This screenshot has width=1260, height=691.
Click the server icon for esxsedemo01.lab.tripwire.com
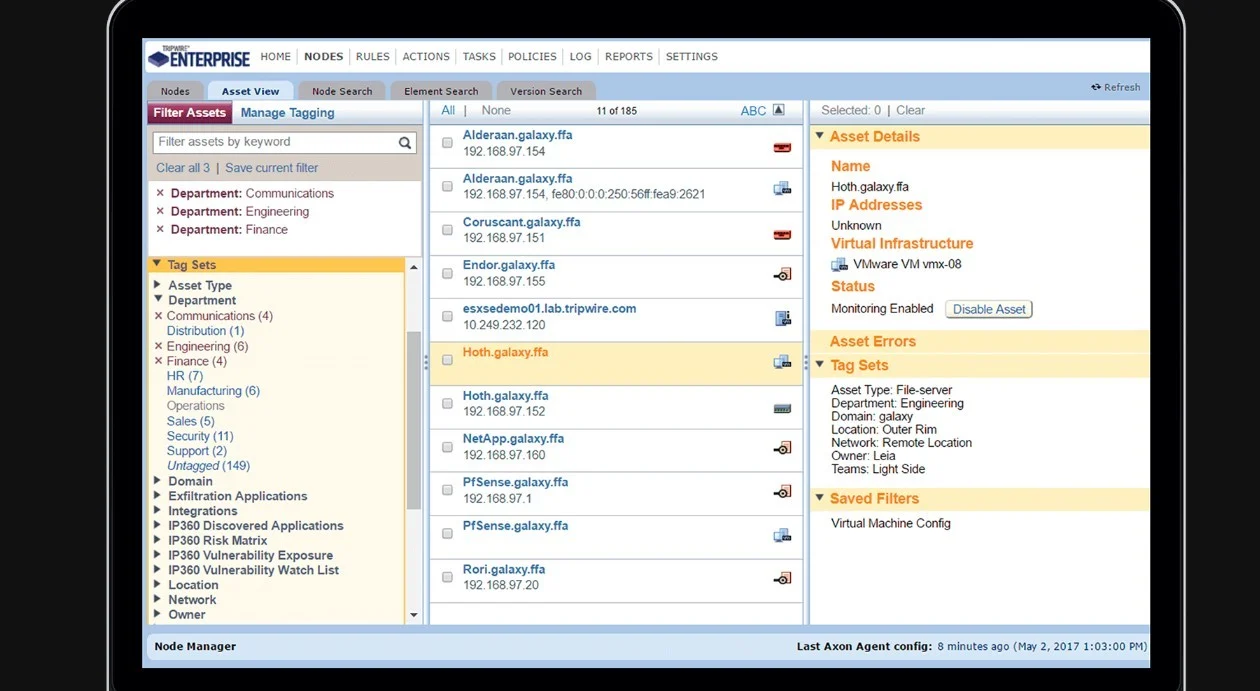[x=783, y=318]
